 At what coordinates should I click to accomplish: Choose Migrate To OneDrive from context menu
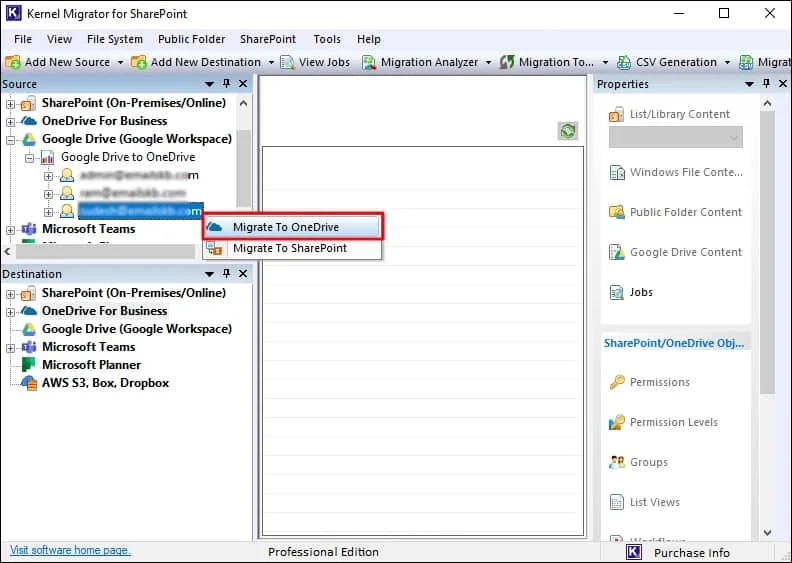pyautogui.click(x=293, y=227)
